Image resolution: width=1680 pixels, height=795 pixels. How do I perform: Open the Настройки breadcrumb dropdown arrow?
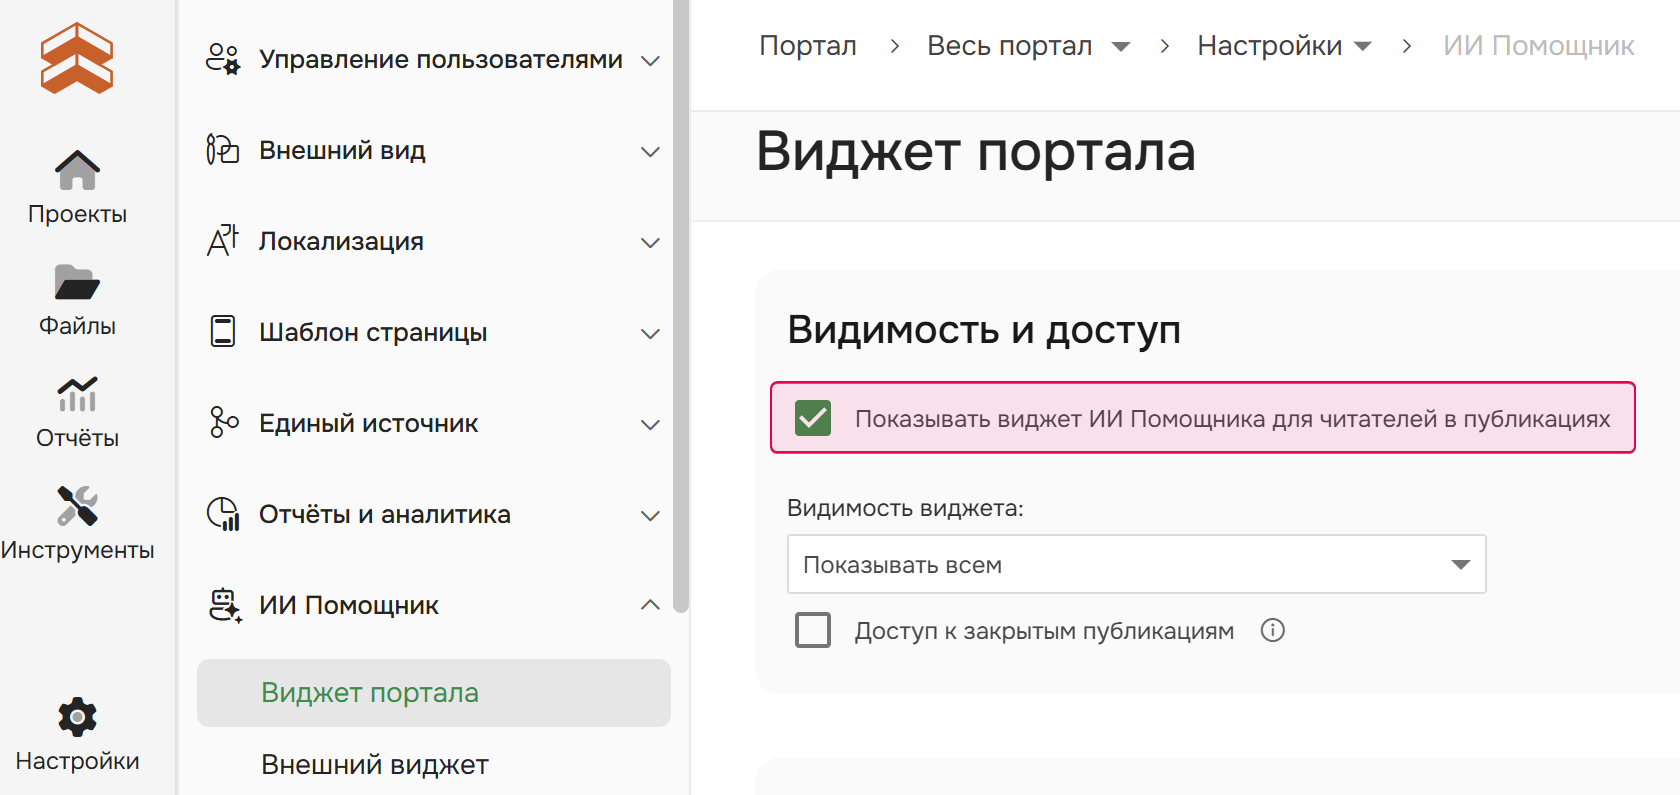[x=1362, y=47]
